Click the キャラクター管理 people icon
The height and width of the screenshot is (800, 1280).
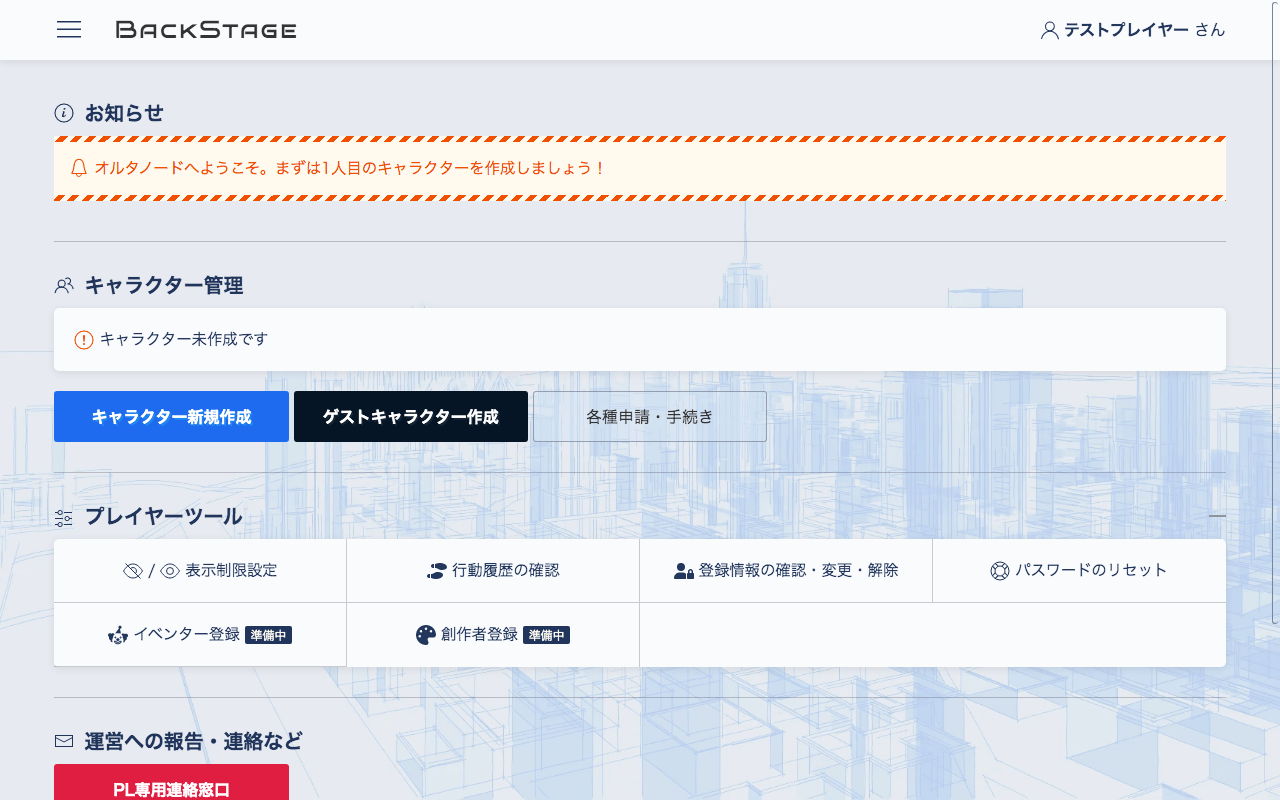point(64,286)
